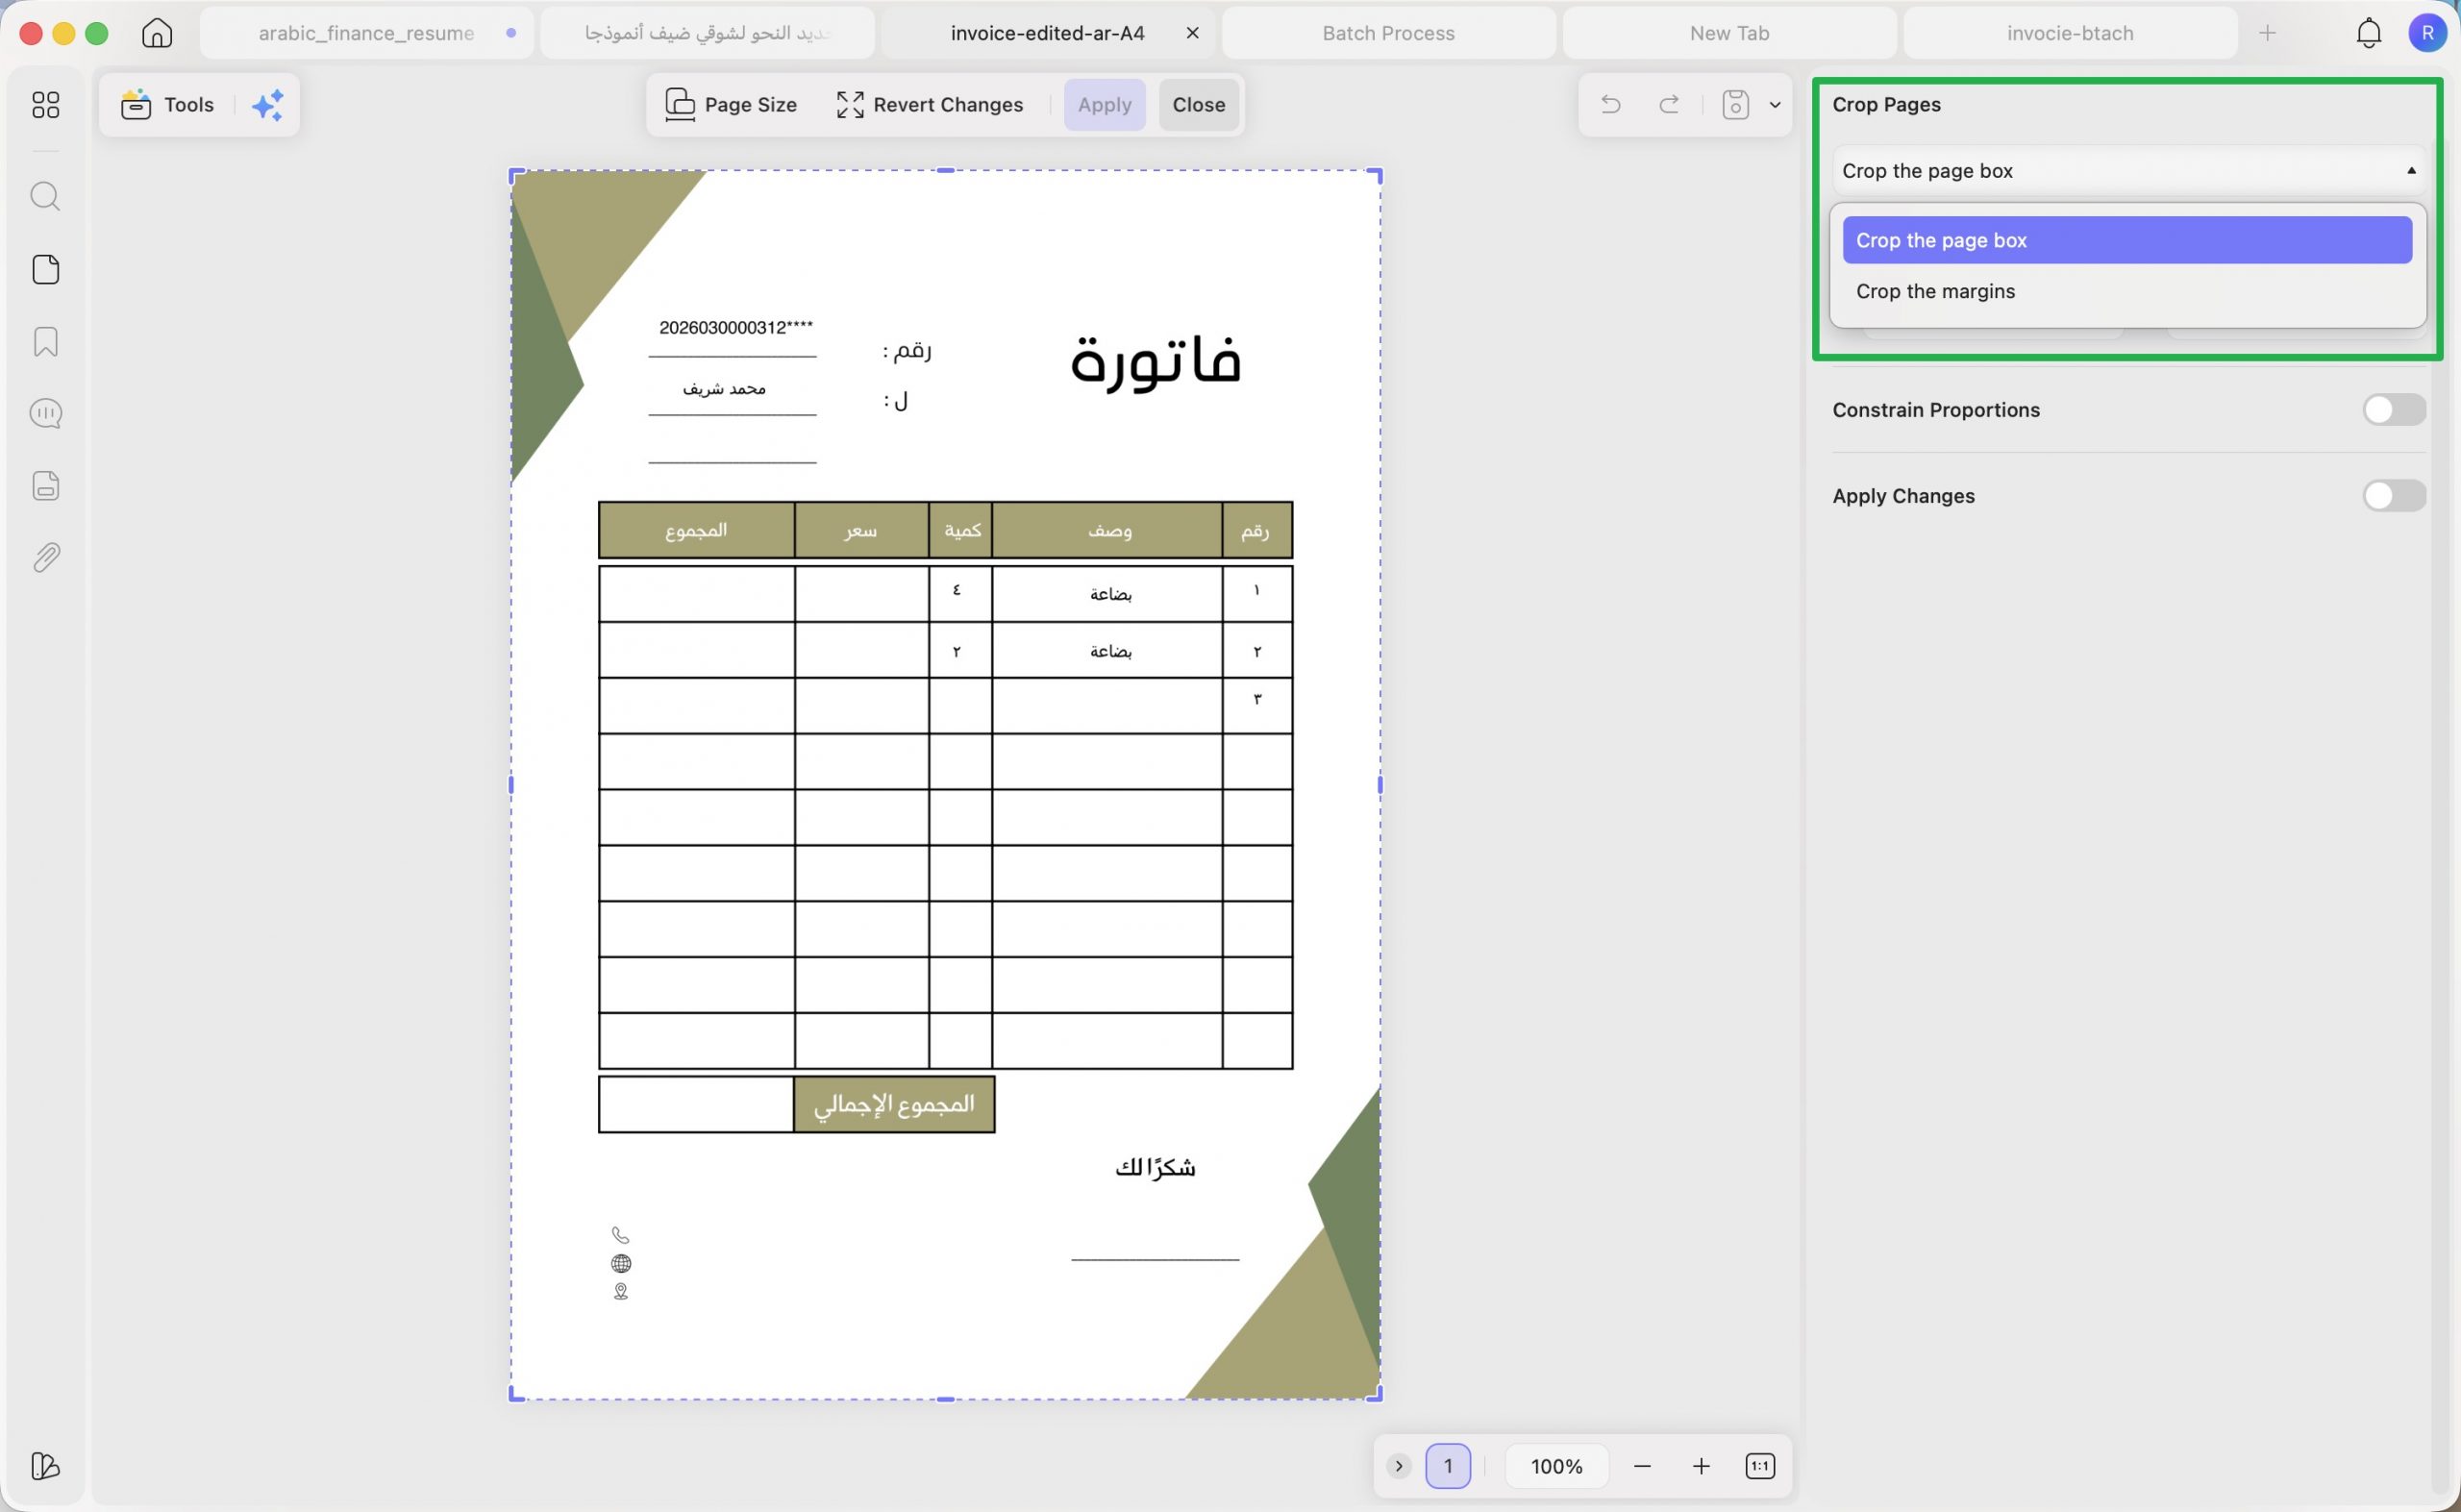Click the globe icon in invoice footer
Screen dimensions: 2461x1512
click(x=620, y=1263)
